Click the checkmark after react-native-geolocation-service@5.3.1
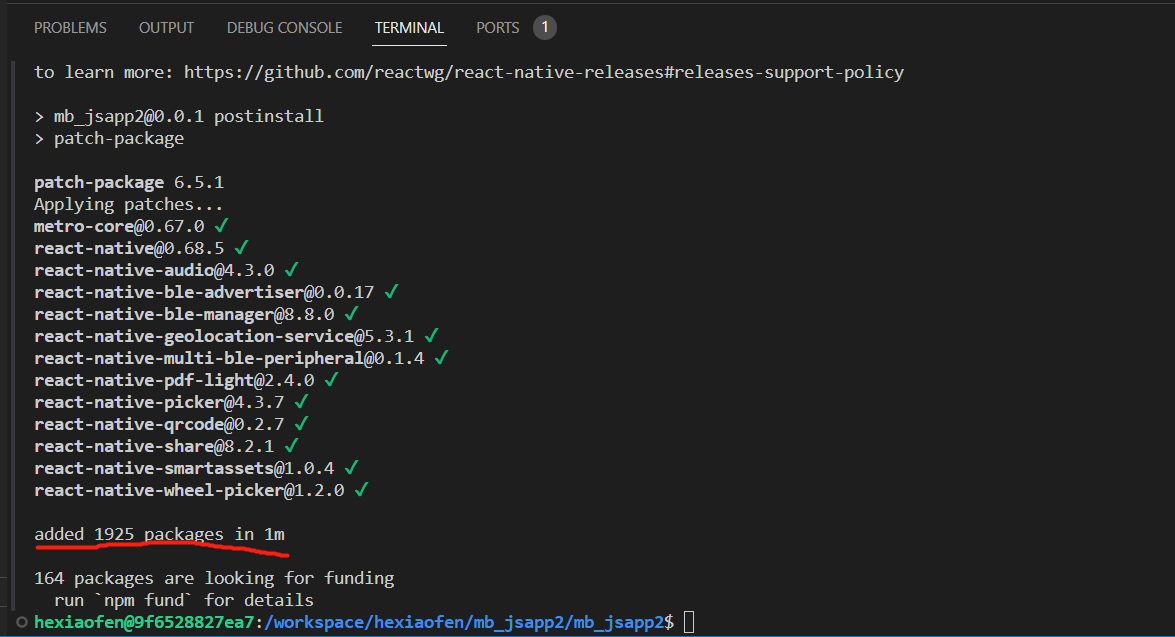The width and height of the screenshot is (1175, 637). (x=432, y=336)
